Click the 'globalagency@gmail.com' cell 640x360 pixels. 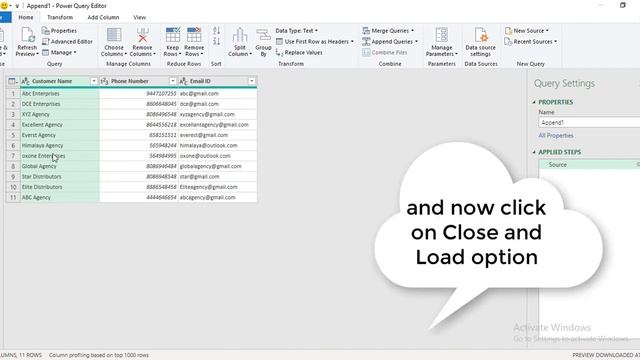click(x=218, y=166)
